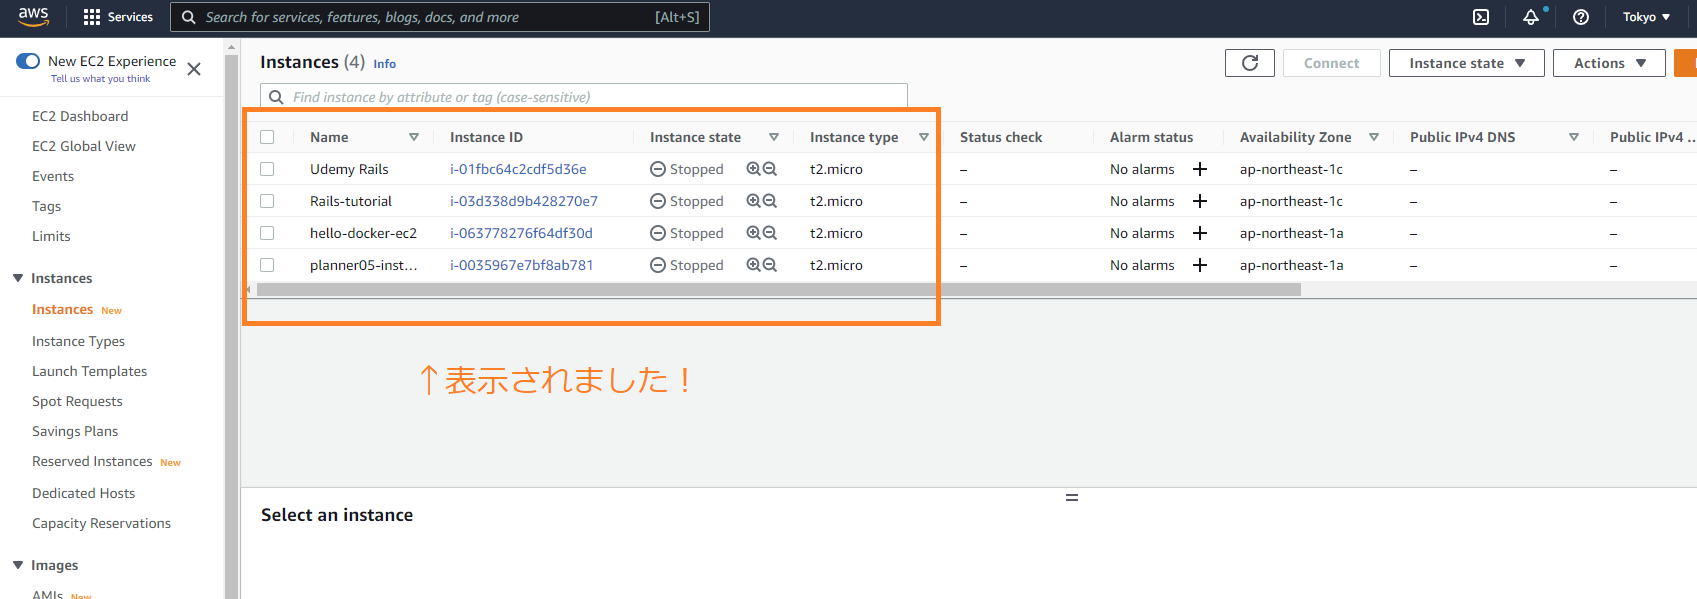Image resolution: width=1697 pixels, height=599 pixels.
Task: Open Limits in sidebar
Action: click(x=51, y=236)
